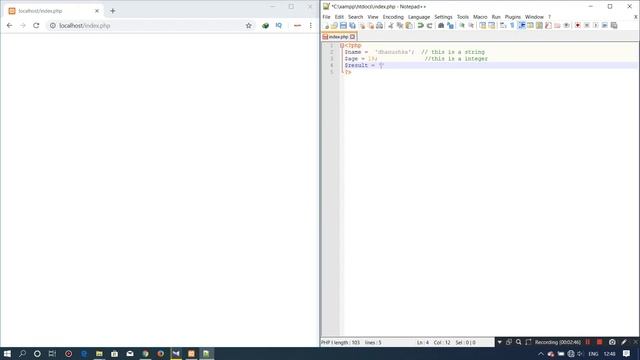Open a new browser tab
This screenshot has height=360, width=640.
pyautogui.click(x=113, y=11)
